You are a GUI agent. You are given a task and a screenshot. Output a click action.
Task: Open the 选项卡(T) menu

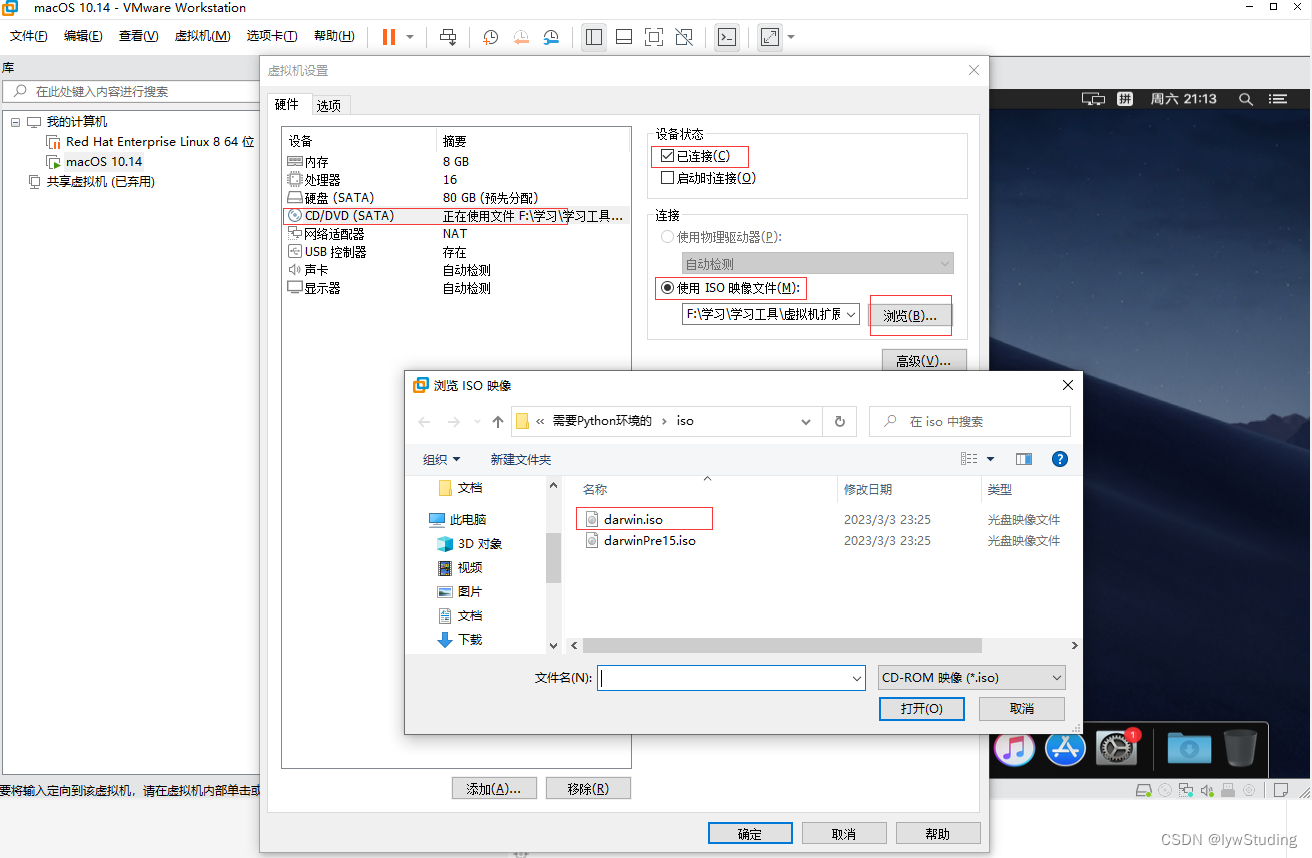point(272,36)
